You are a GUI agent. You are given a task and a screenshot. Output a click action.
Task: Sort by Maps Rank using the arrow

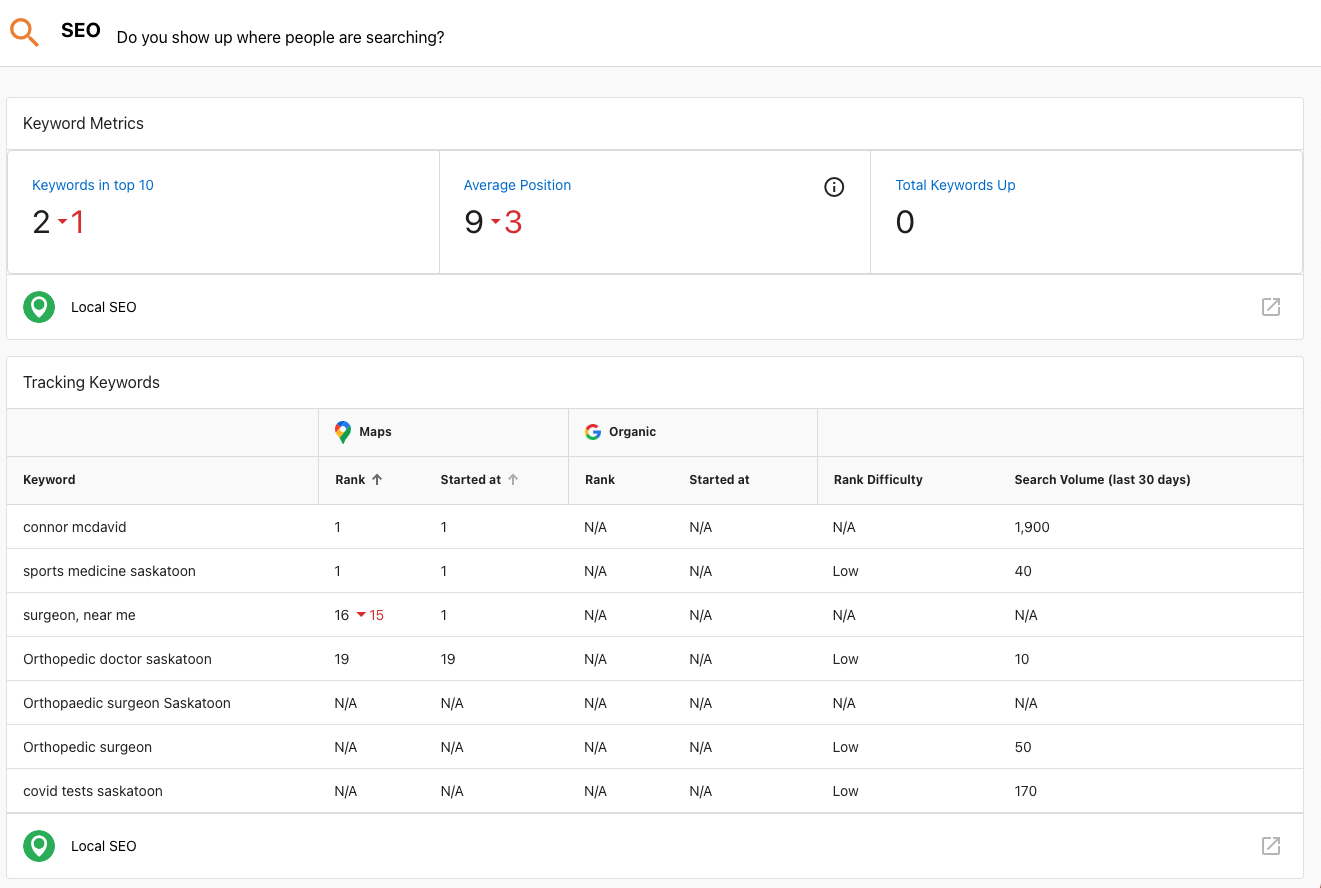tap(377, 480)
